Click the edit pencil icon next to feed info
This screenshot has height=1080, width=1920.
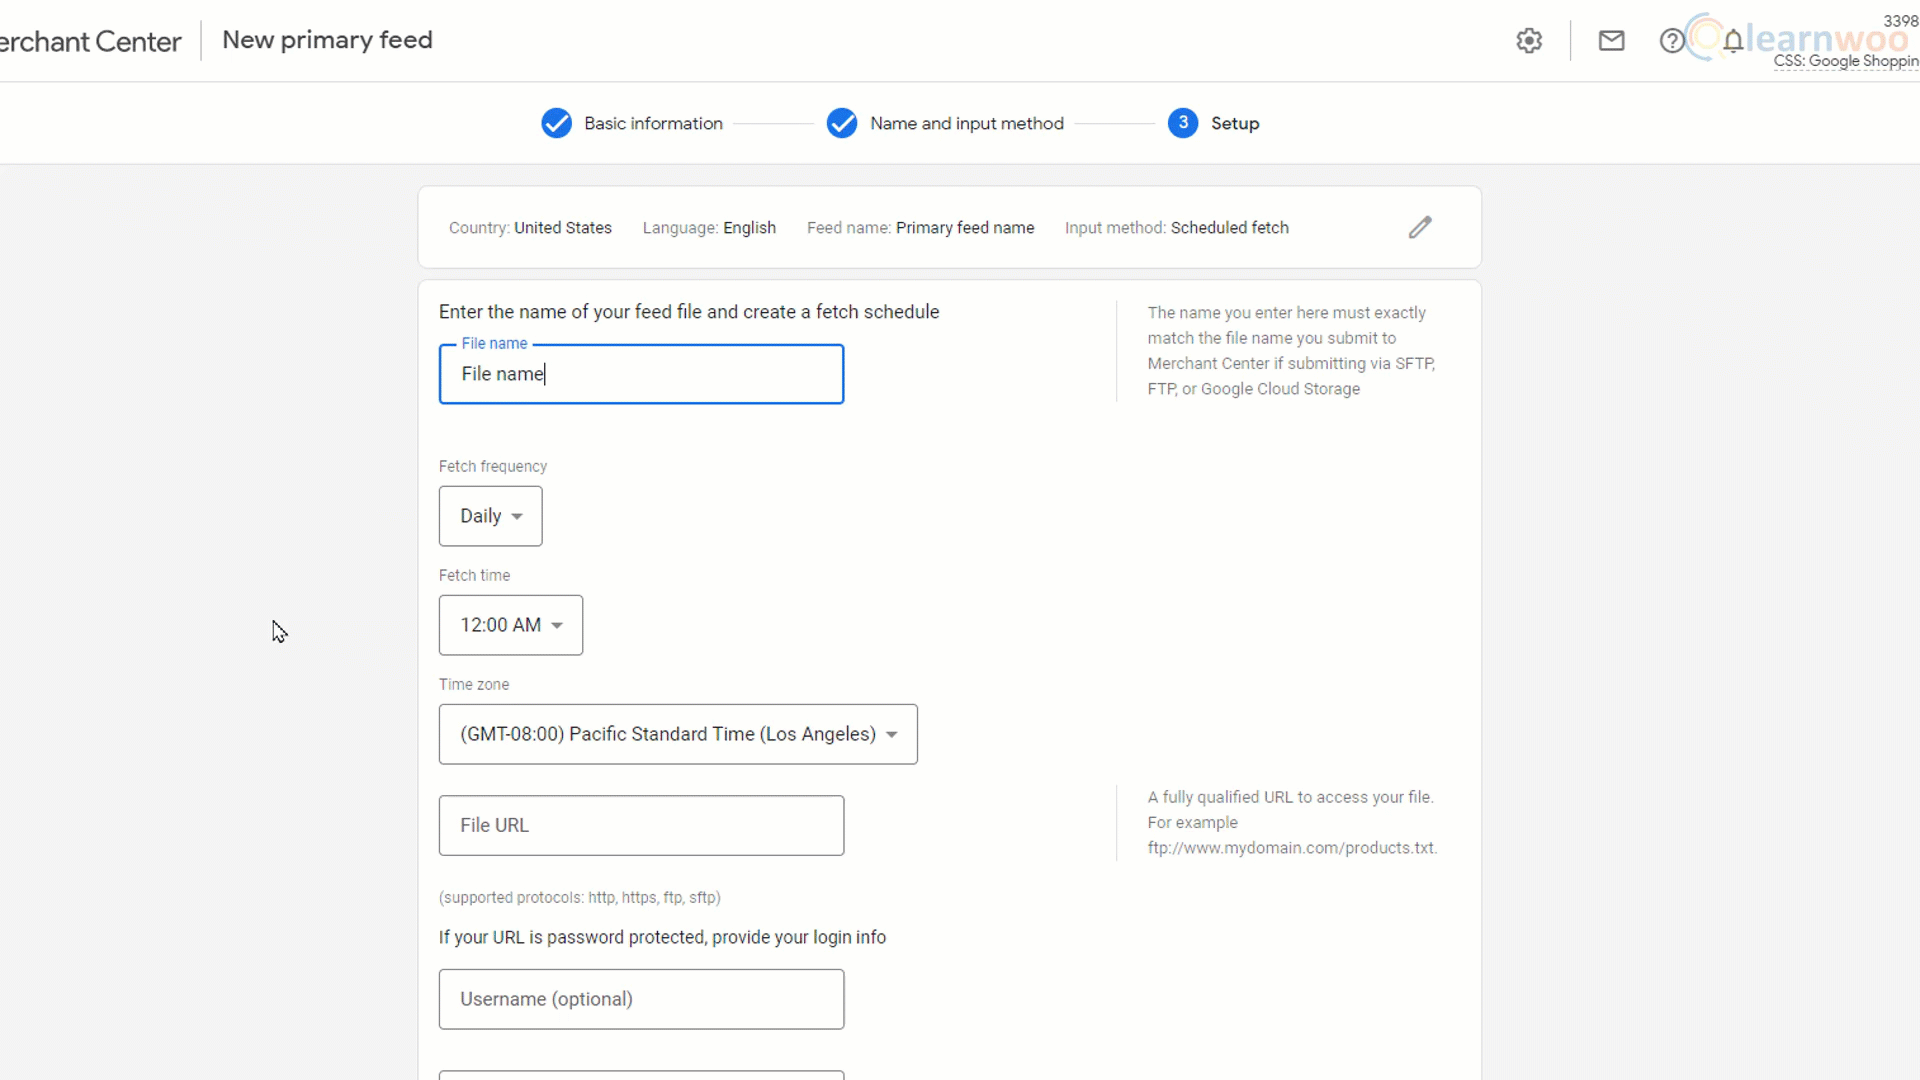click(x=1422, y=227)
